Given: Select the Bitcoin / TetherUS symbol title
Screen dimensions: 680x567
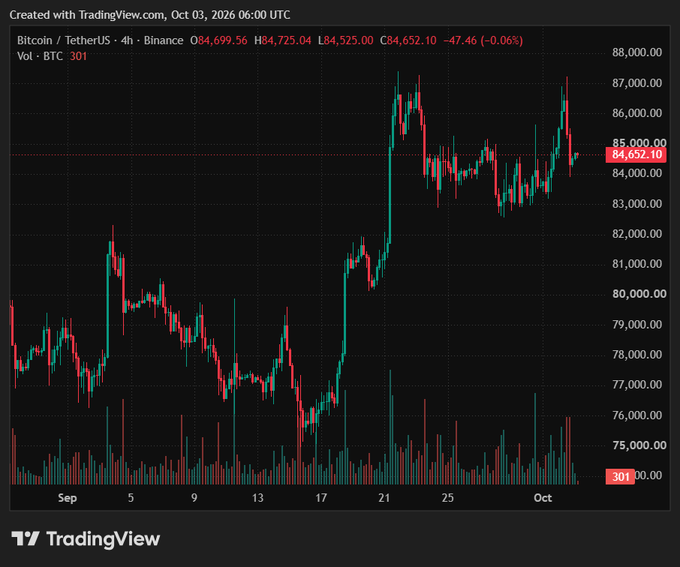Looking at the screenshot, I should click(63, 40).
